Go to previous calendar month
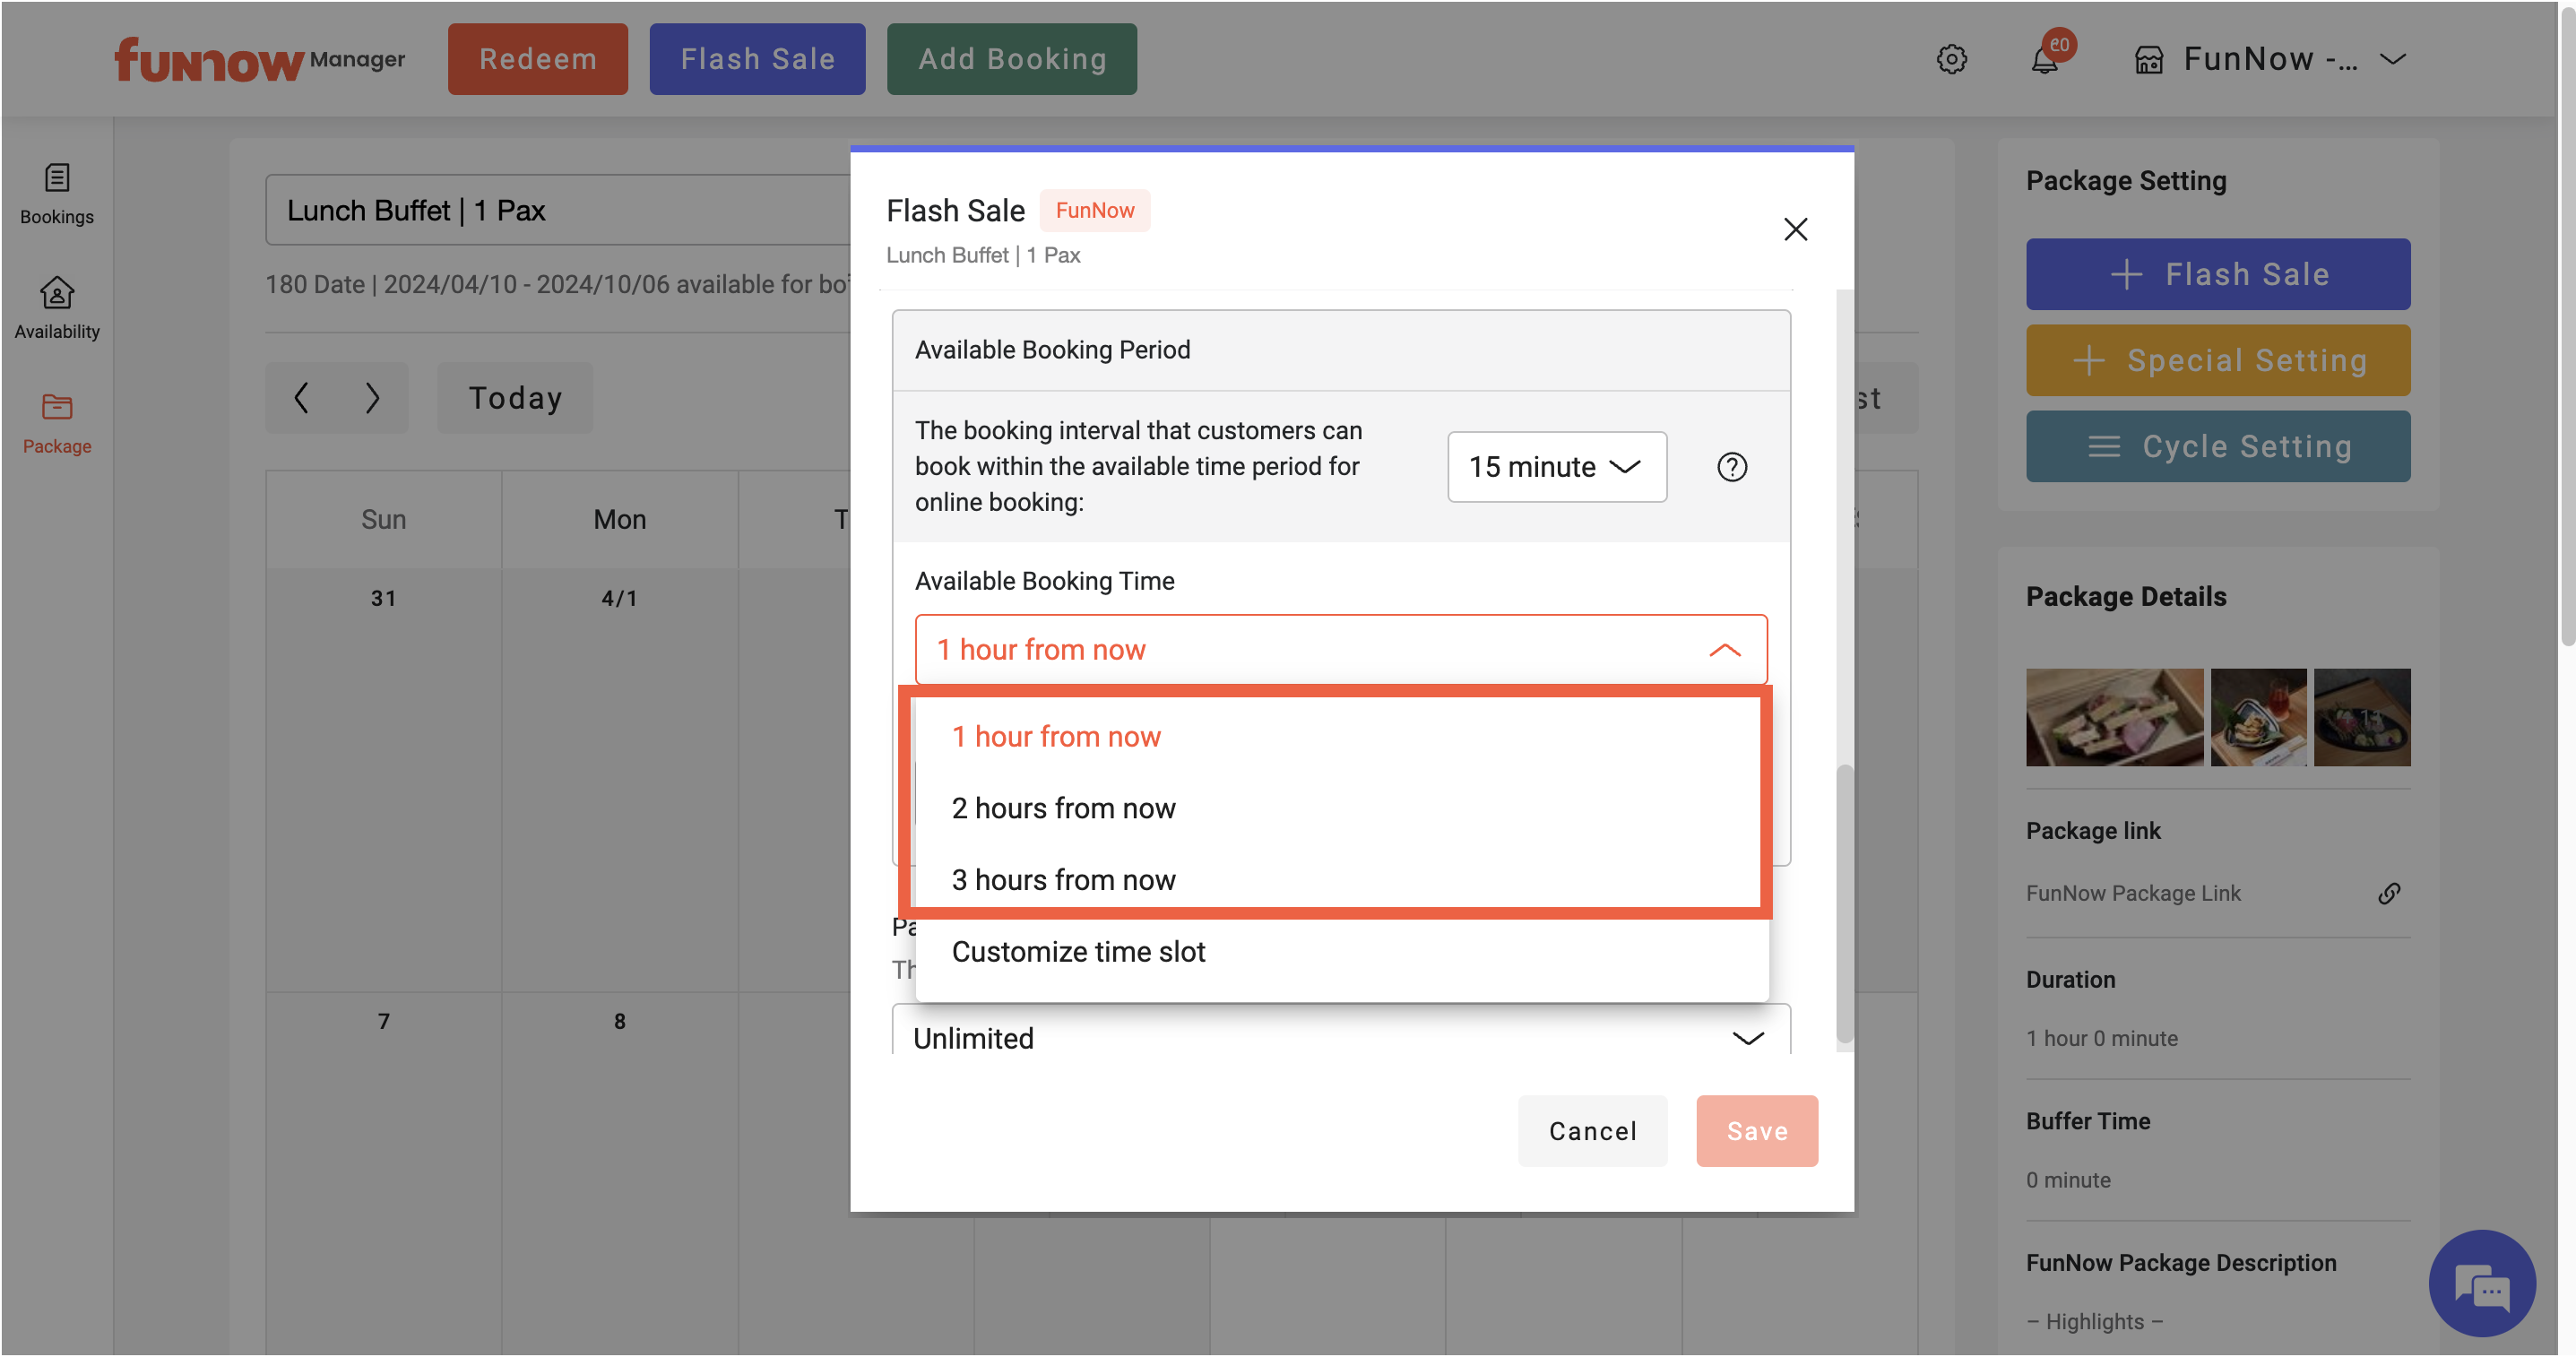Screen dimensions: 2576x1357 click(302, 398)
